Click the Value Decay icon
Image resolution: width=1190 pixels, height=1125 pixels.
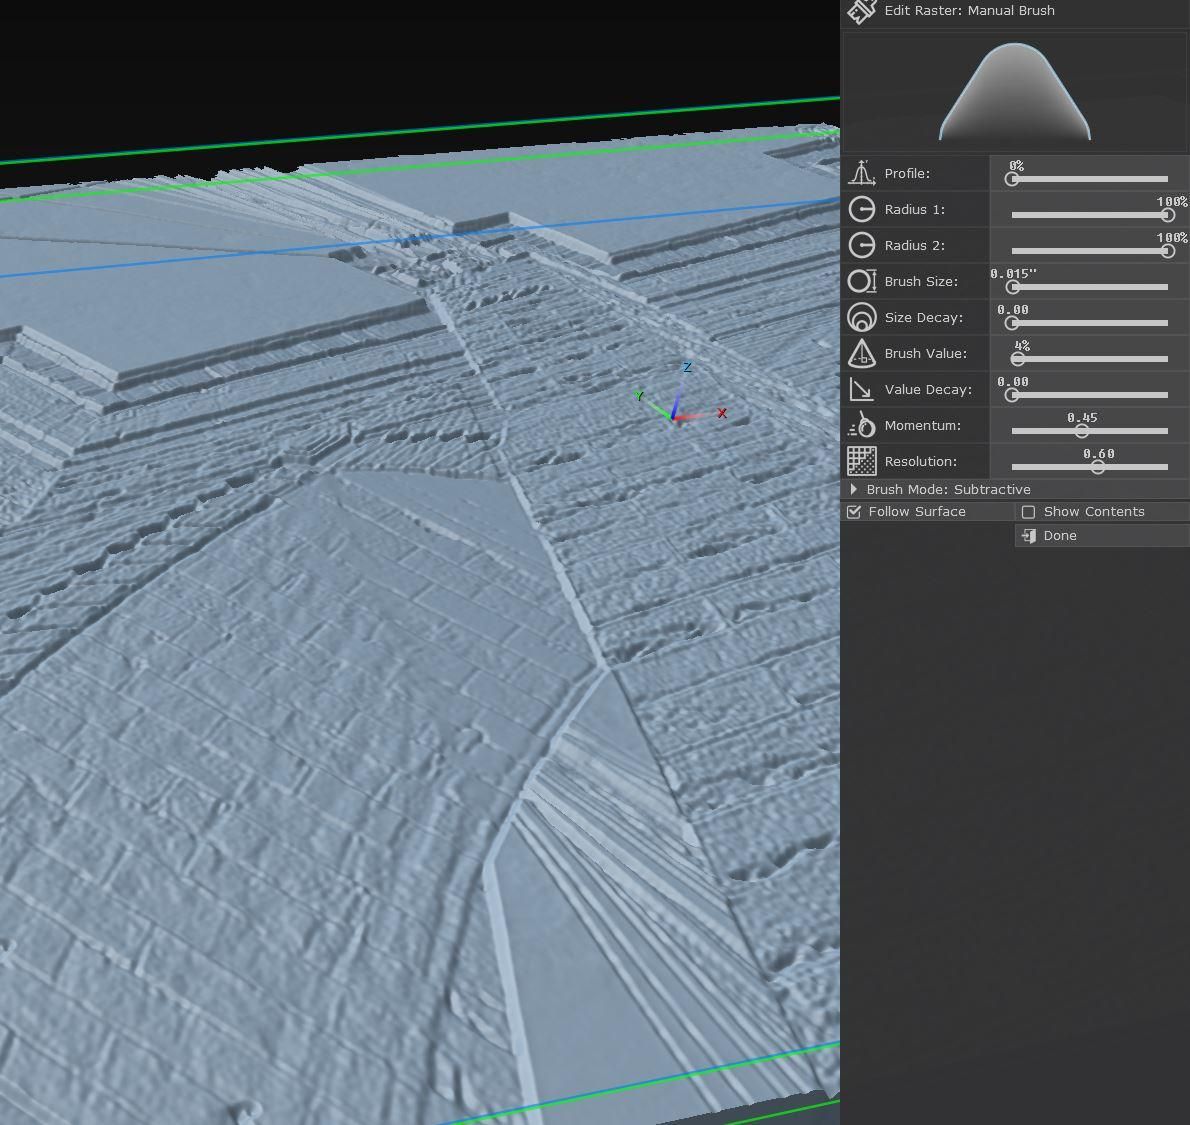pyautogui.click(x=861, y=389)
